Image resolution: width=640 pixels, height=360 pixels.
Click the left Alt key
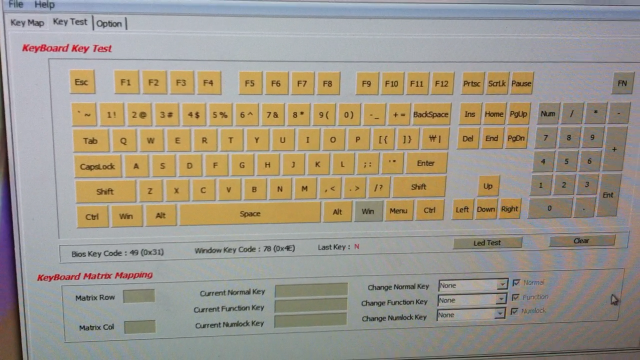point(161,215)
